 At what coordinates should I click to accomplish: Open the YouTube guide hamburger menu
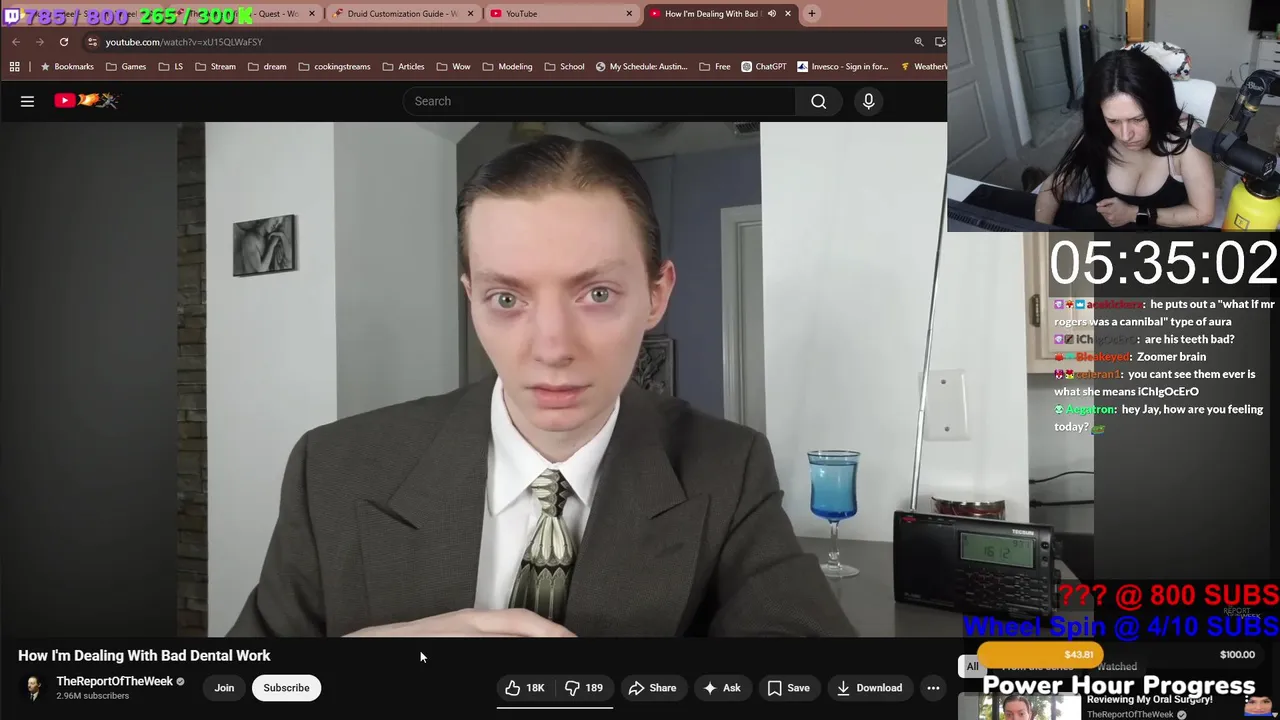[x=27, y=101]
